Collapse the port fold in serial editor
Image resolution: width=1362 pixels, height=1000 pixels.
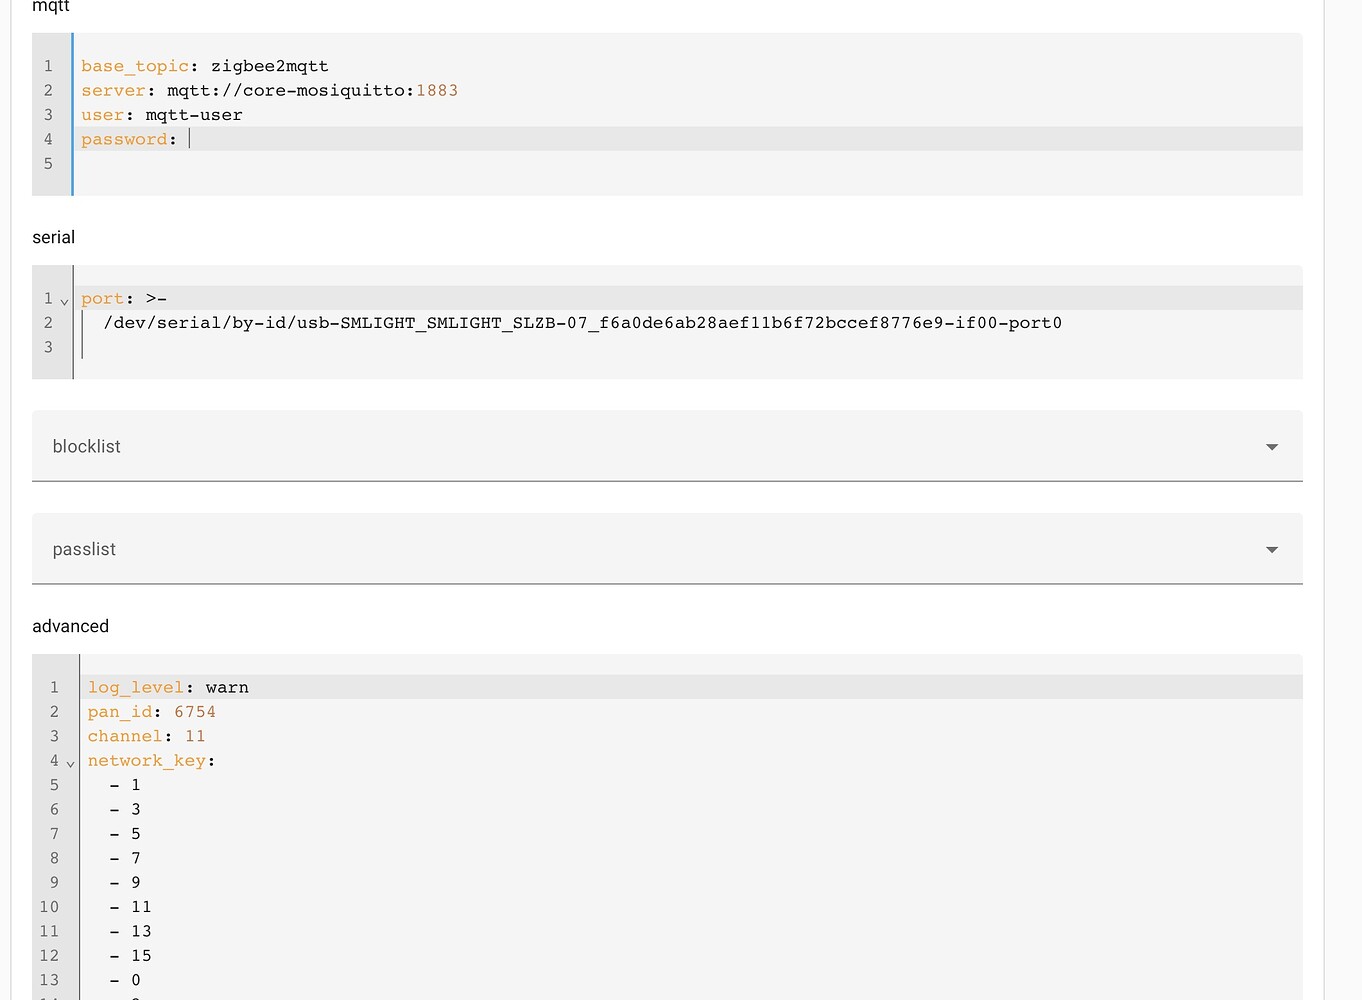64,300
